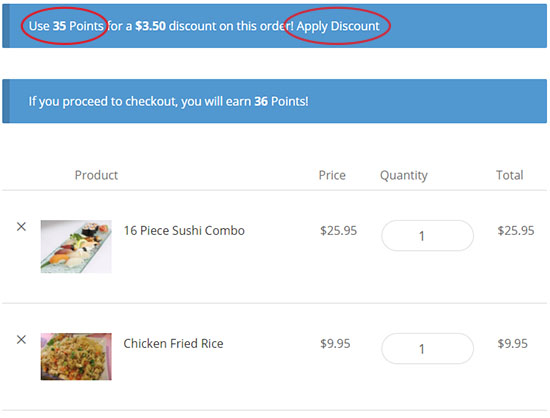Focus the sushi combo quantity field
Image resolution: width=550 pixels, height=418 pixels.
click(x=427, y=236)
